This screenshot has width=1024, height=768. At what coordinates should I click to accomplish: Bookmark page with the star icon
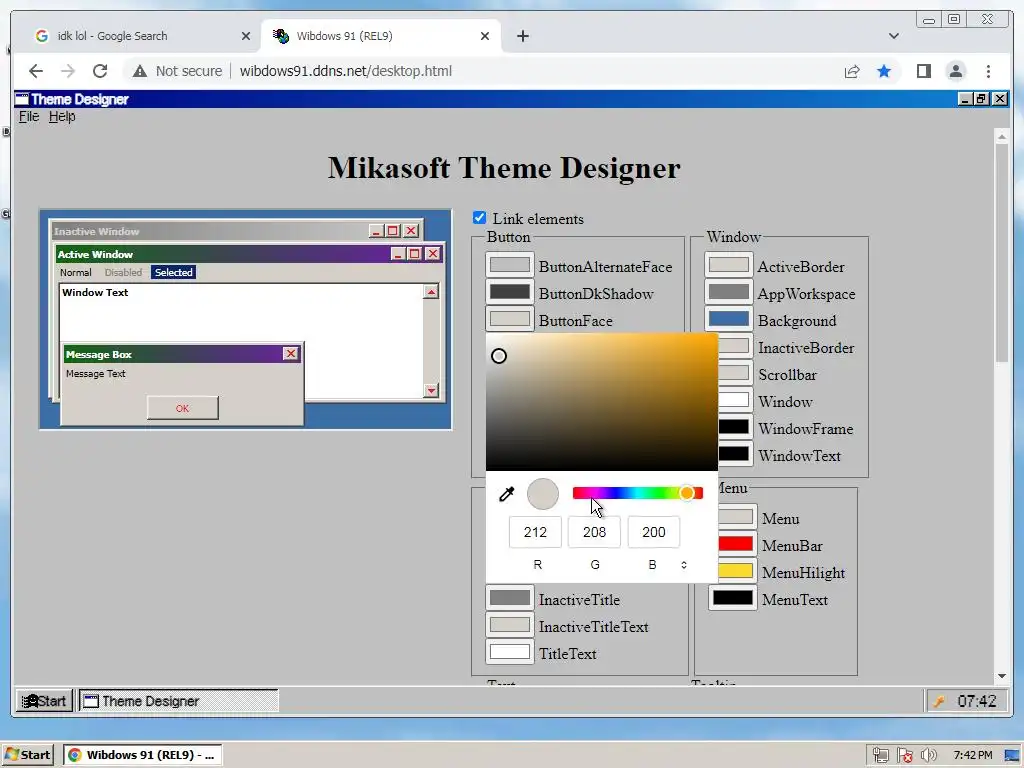coord(884,71)
